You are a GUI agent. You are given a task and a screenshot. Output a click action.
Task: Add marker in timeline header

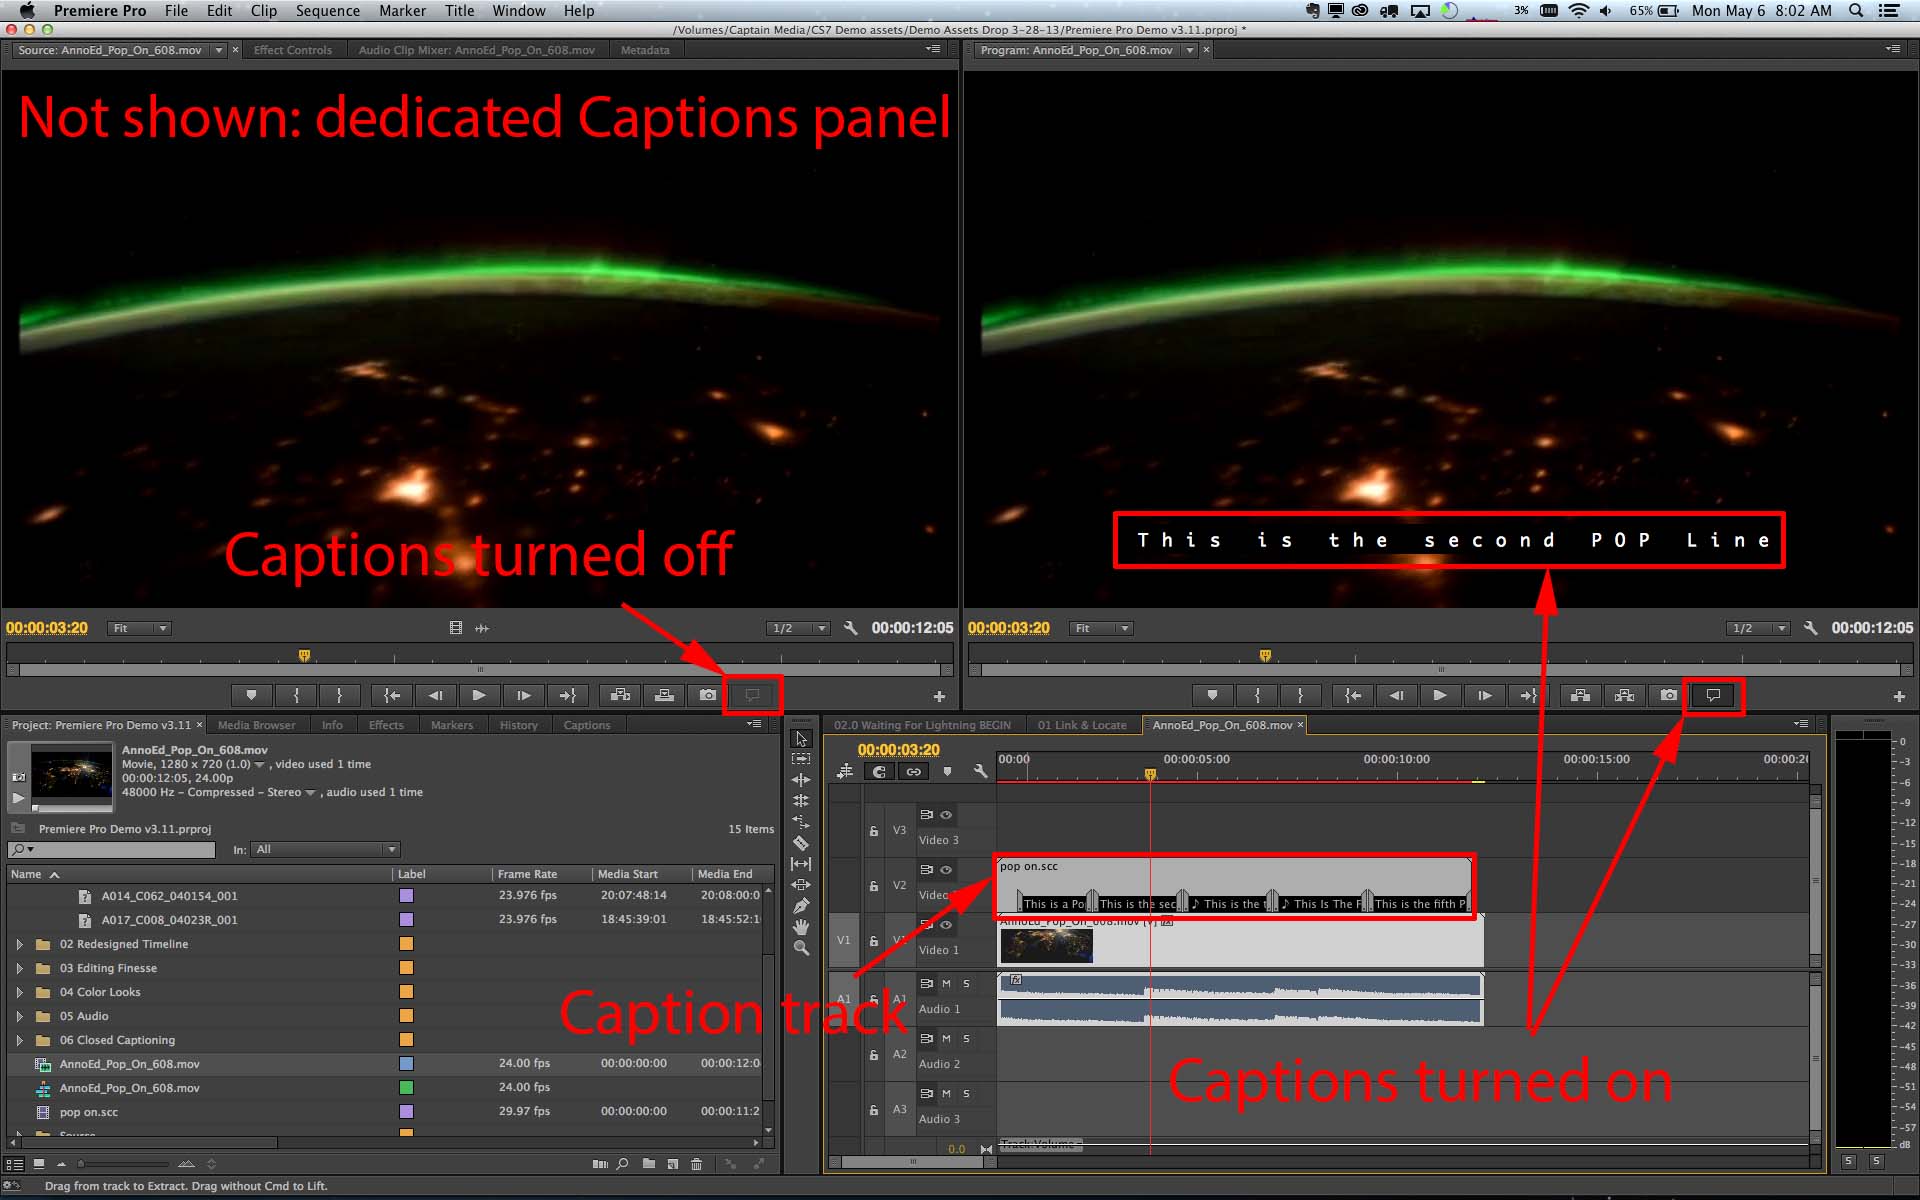pyautogui.click(x=947, y=771)
